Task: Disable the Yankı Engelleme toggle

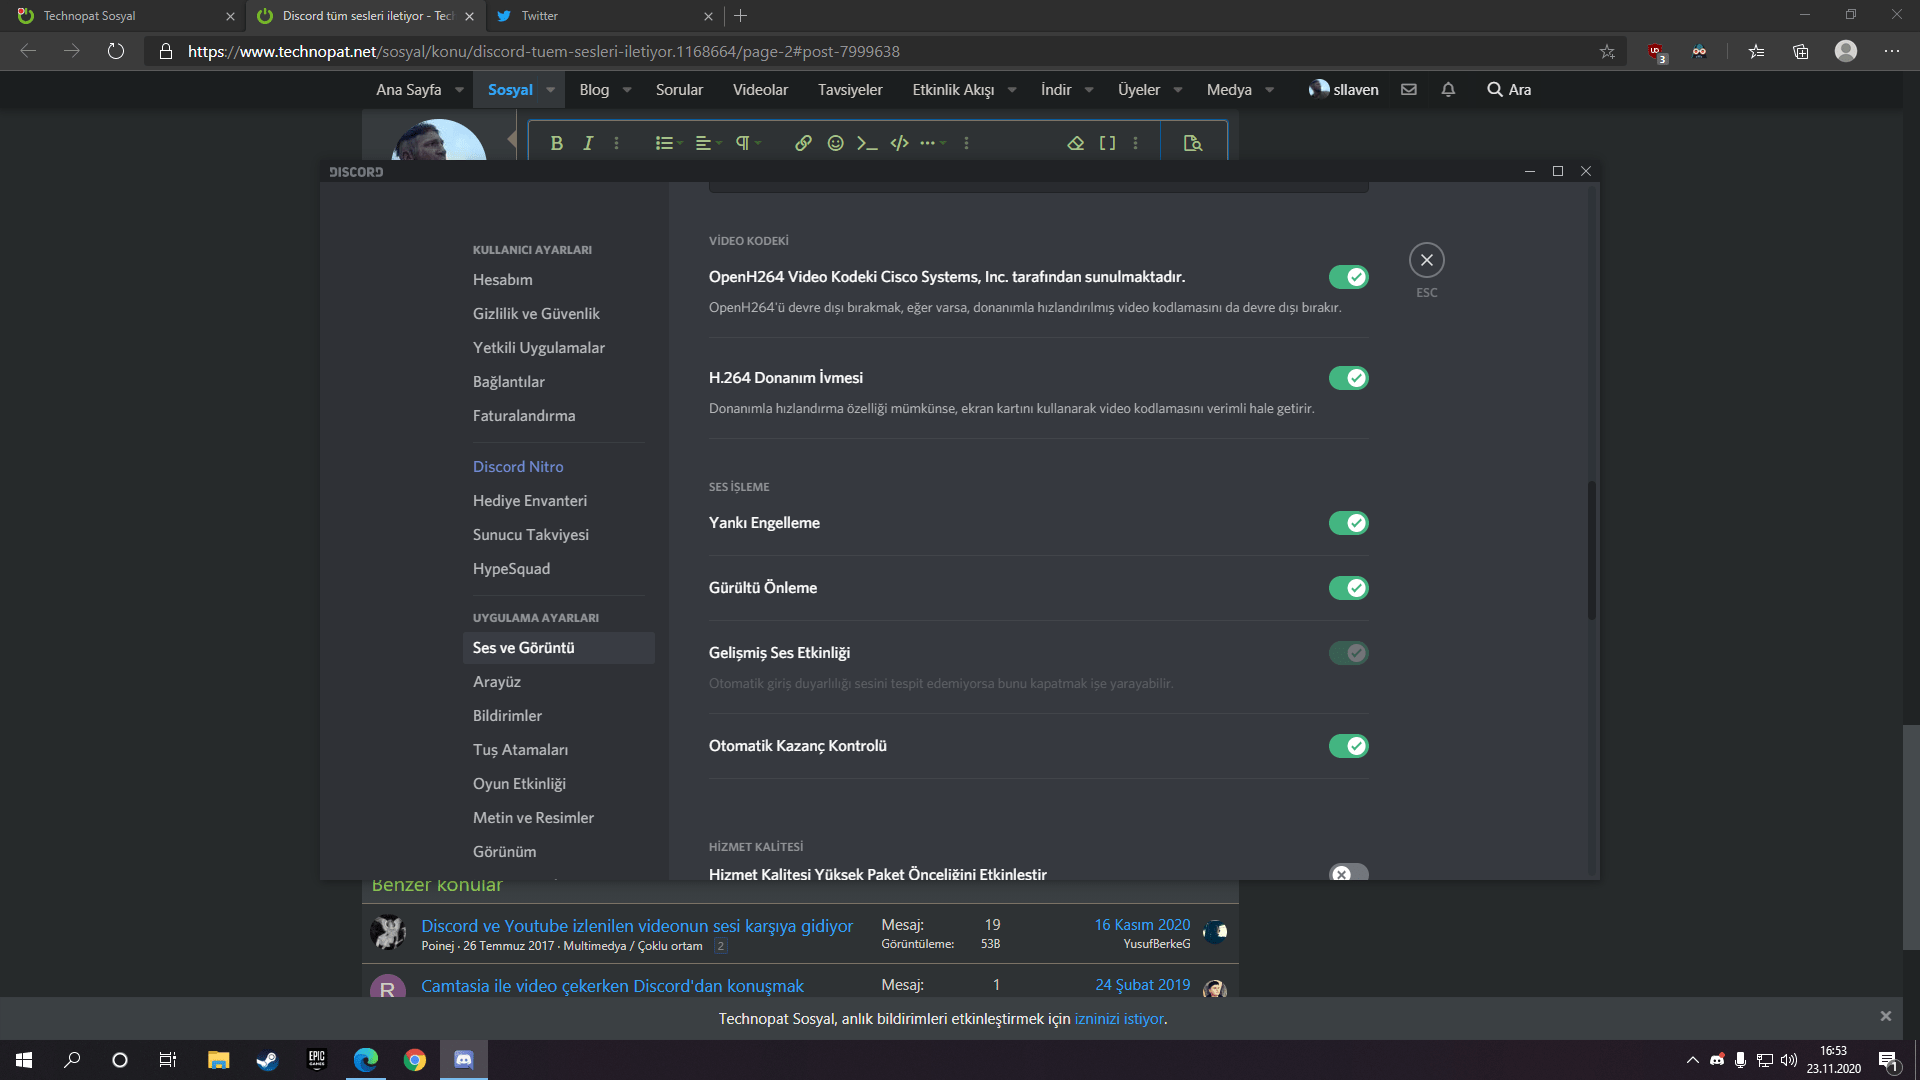Action: point(1348,523)
